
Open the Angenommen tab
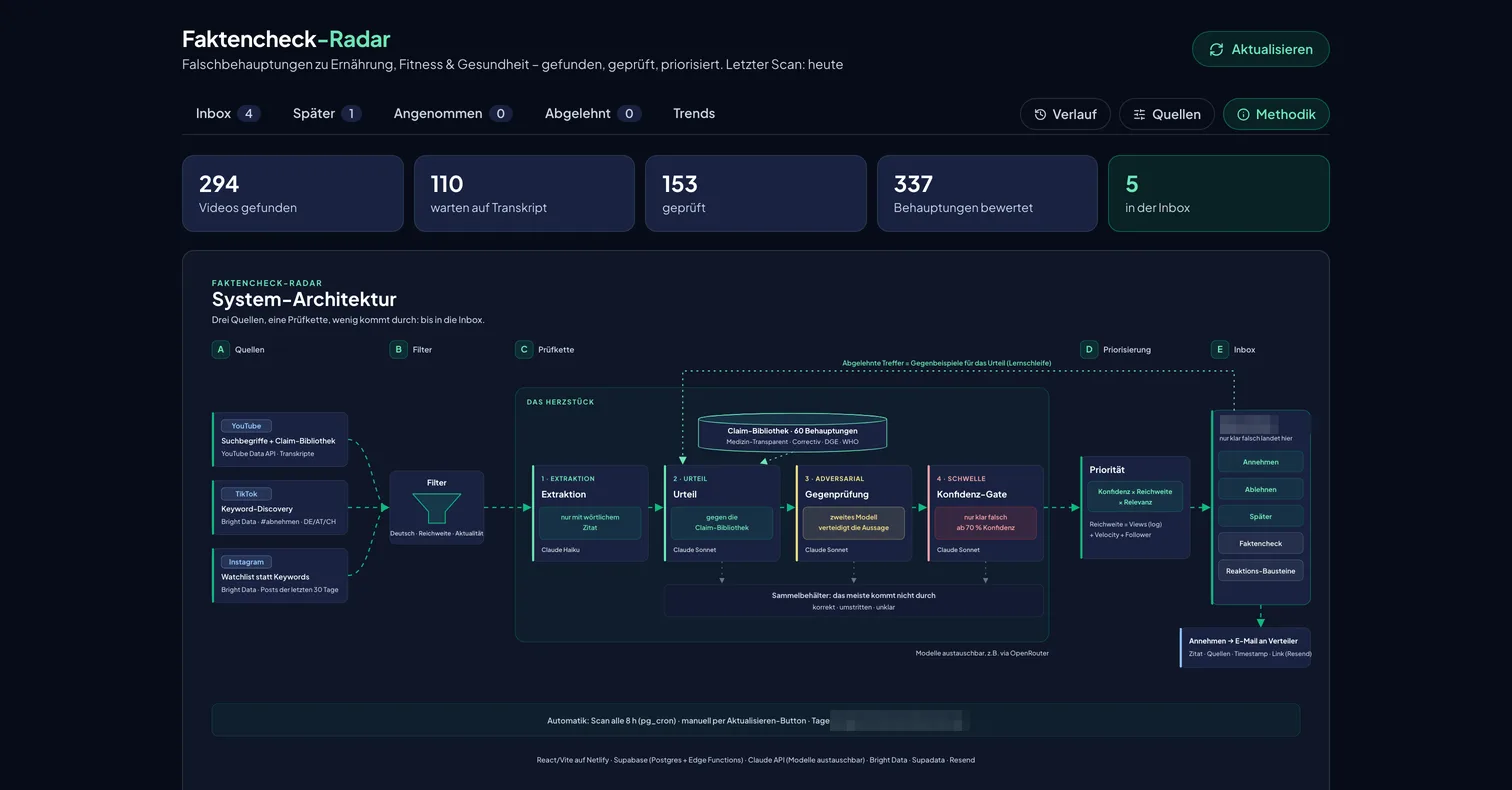tap(453, 113)
